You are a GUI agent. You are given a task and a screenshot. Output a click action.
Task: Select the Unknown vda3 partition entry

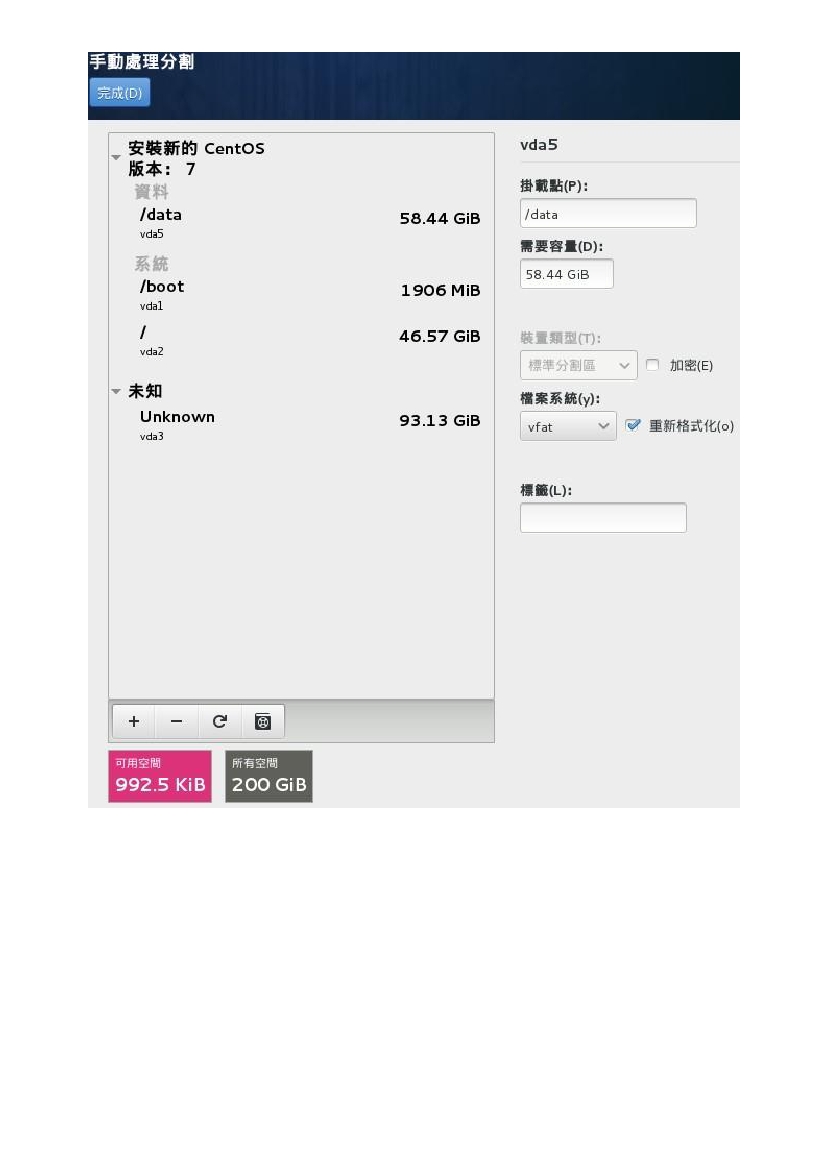tap(301, 425)
